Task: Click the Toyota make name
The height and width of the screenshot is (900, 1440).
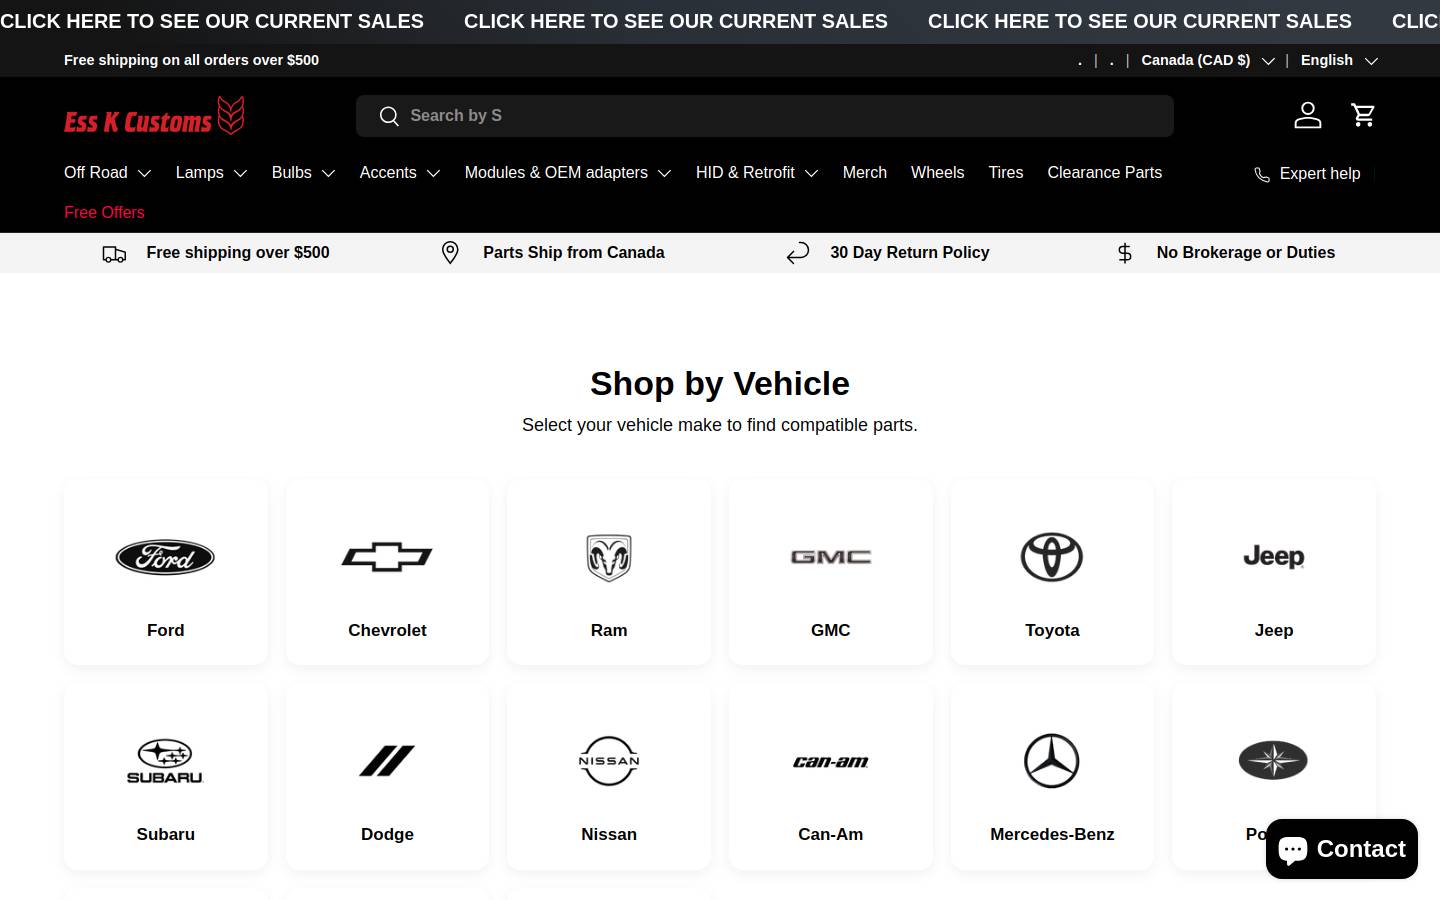Action: pos(1052,630)
